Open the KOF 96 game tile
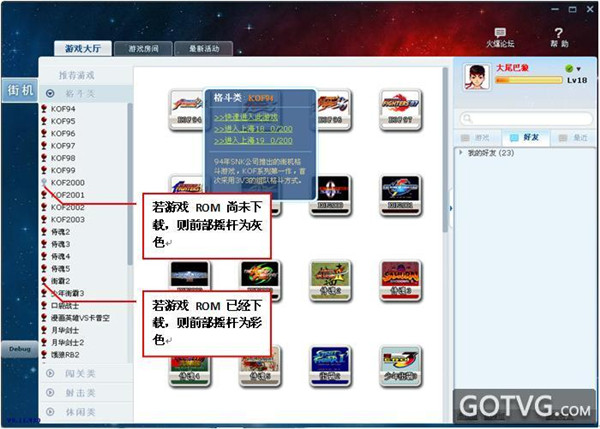Viewport: 600px width, 429px height. [331, 109]
